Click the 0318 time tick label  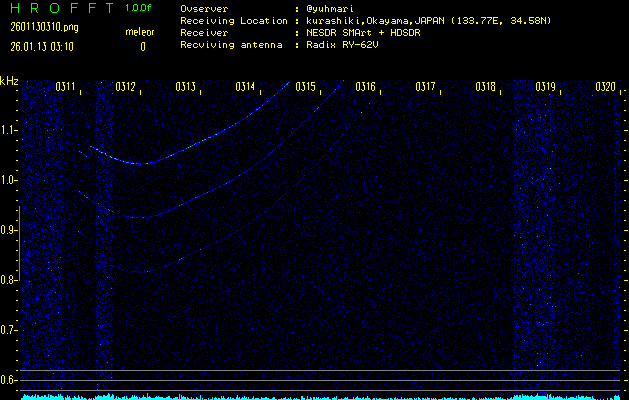[x=486, y=87]
